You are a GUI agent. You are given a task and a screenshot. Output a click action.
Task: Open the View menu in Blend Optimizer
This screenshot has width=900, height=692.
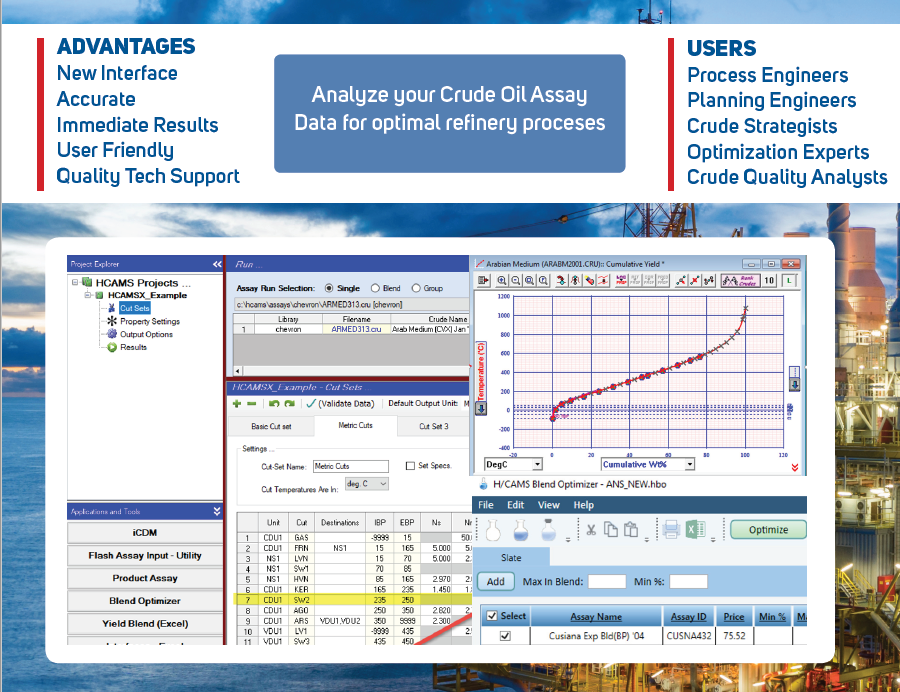[547, 506]
